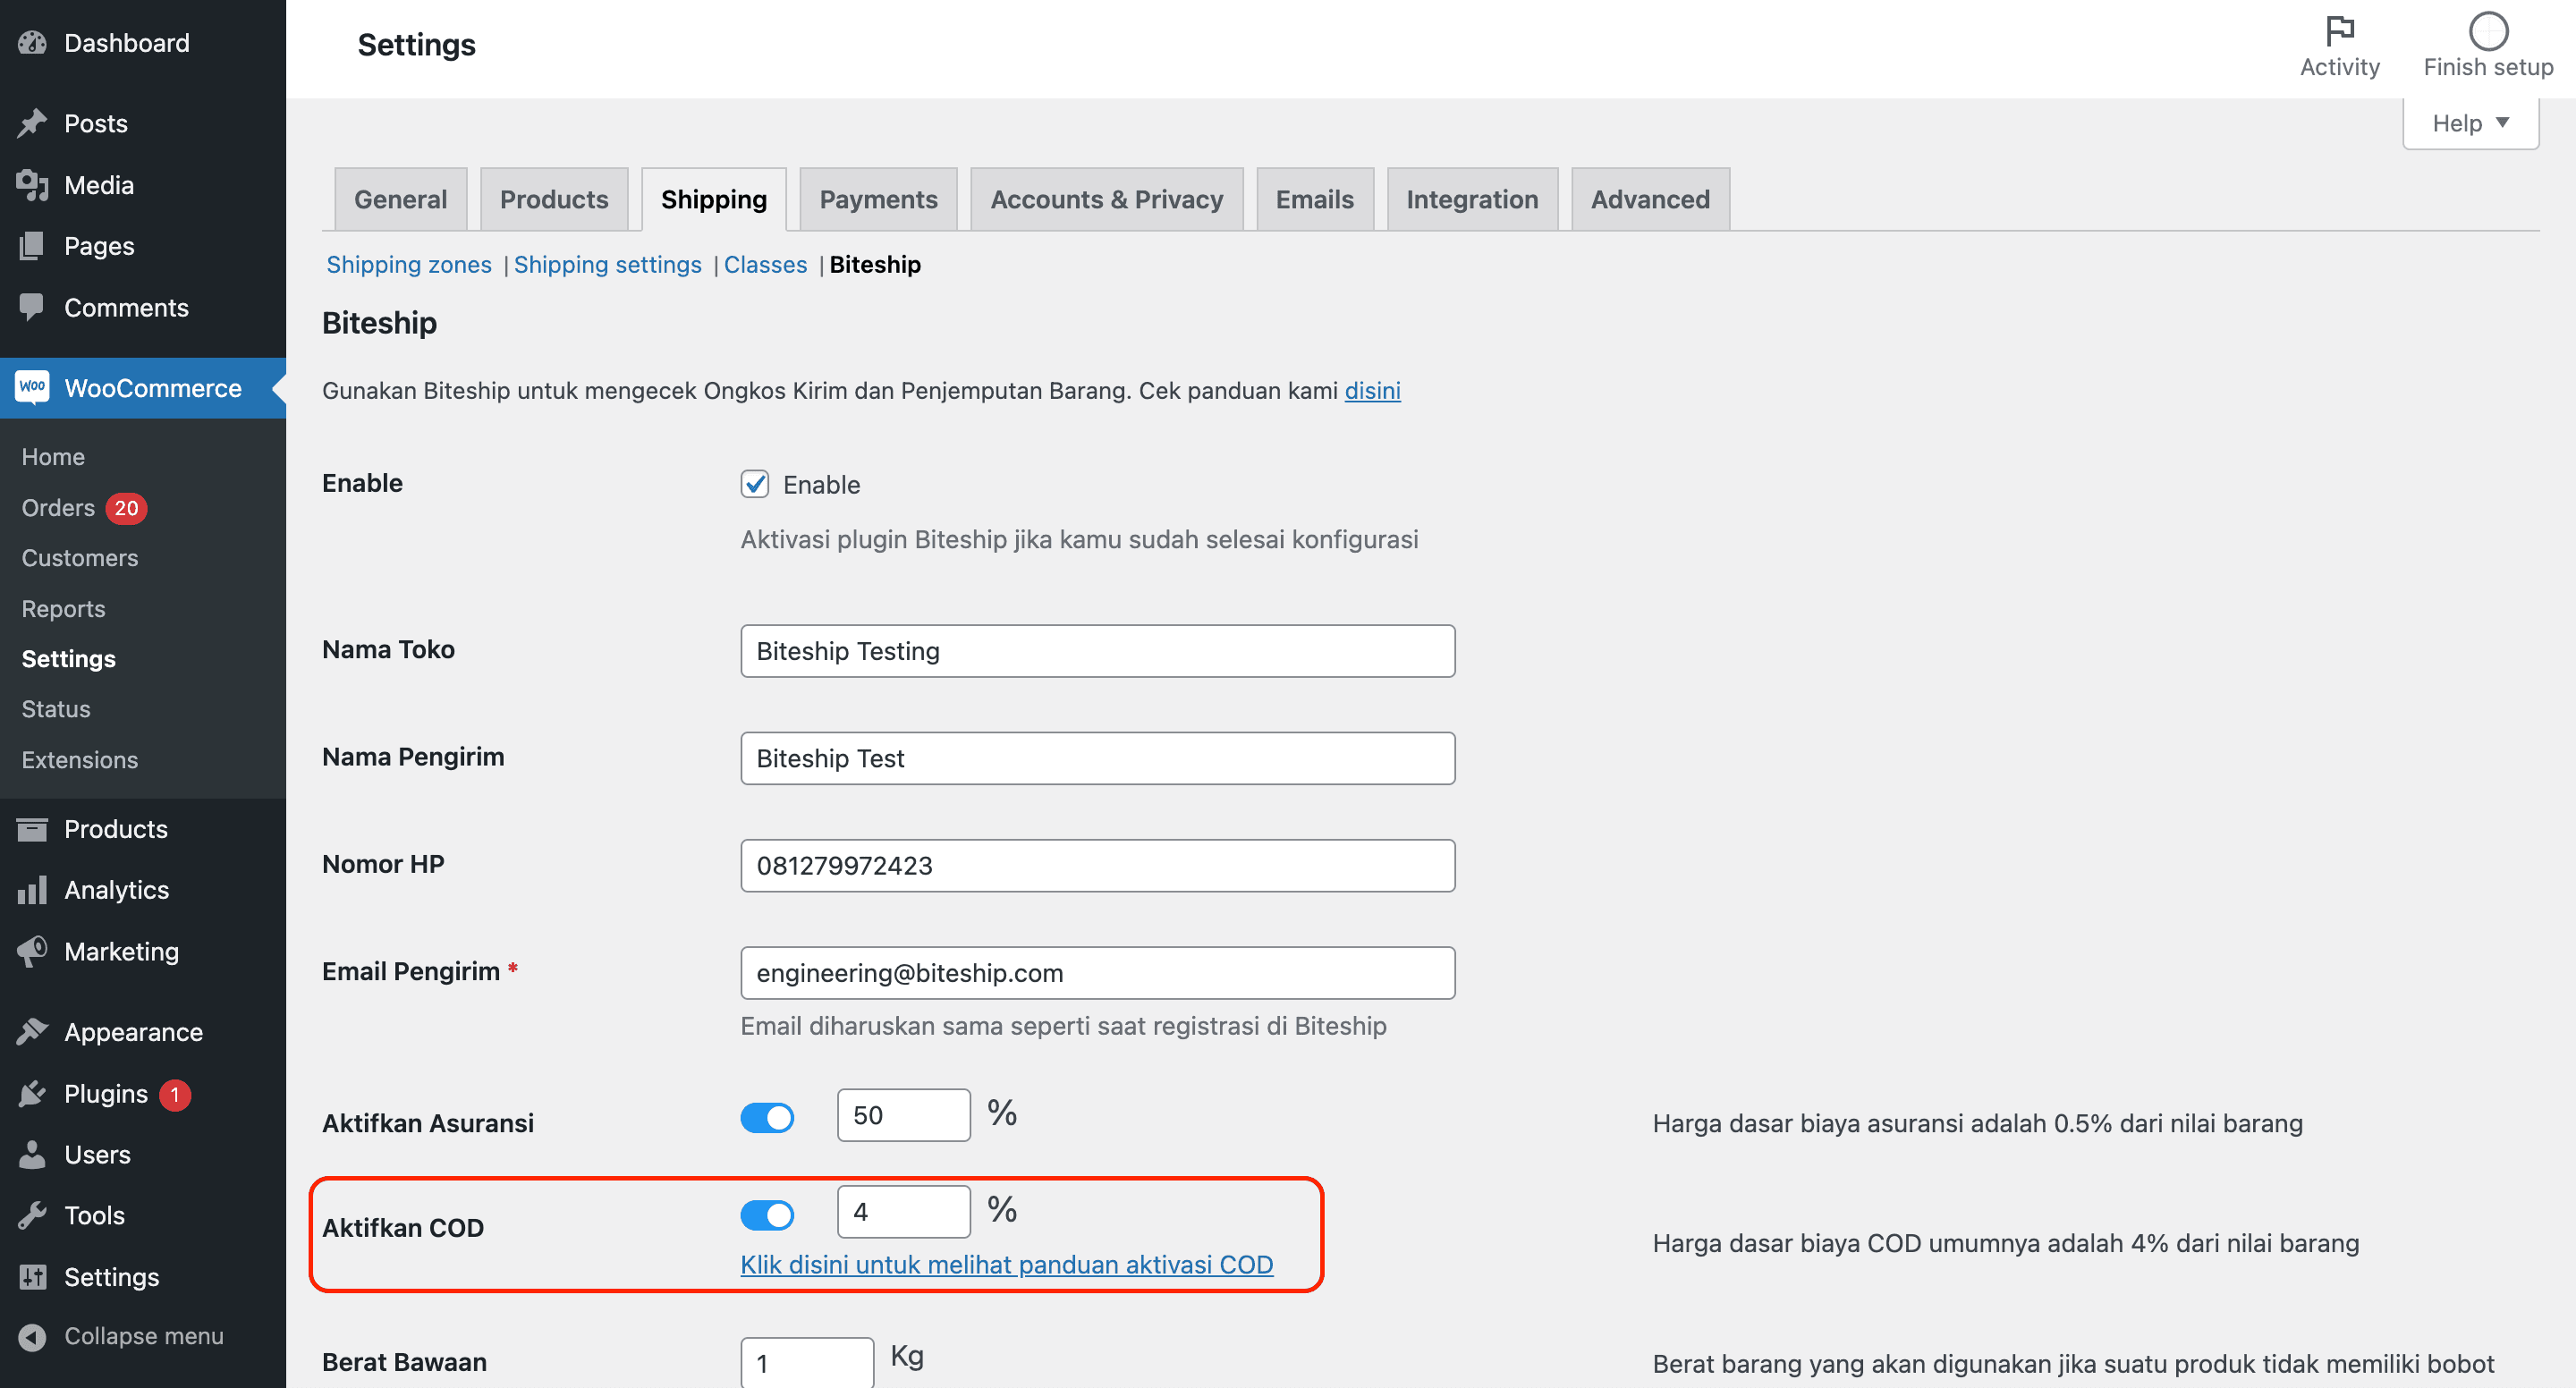
Task: Open the General settings tab
Action: 400,199
